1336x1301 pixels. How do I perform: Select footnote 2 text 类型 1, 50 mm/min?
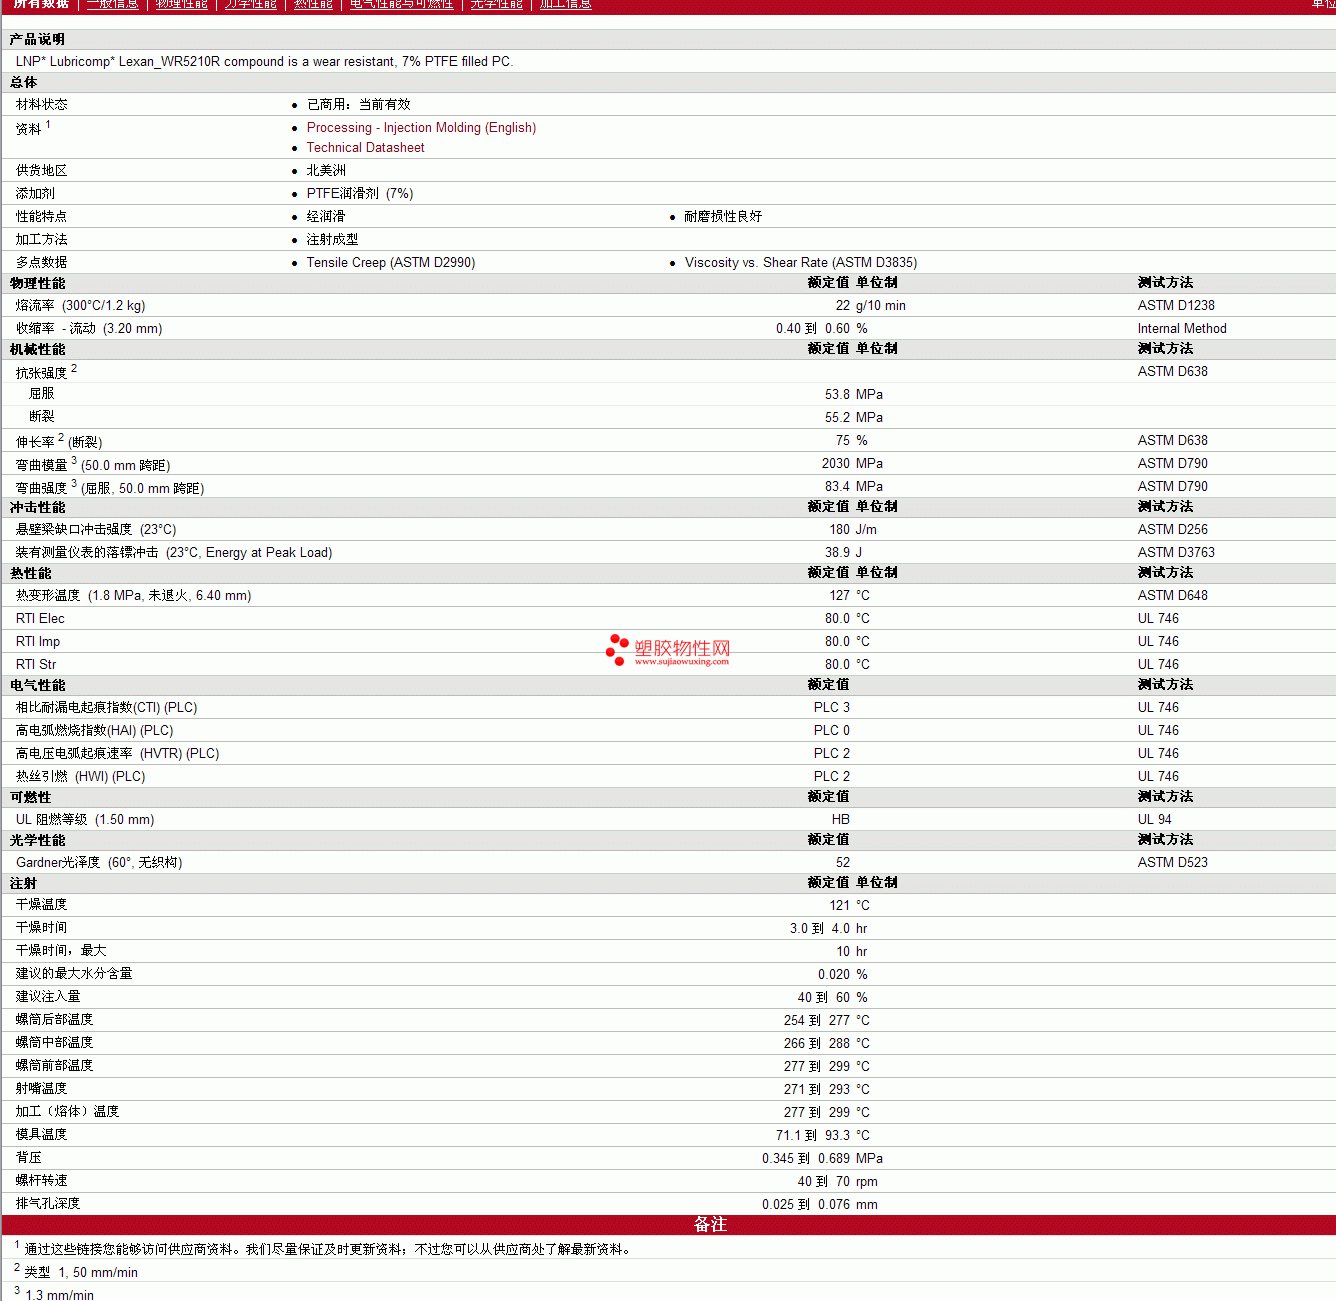(x=81, y=1273)
